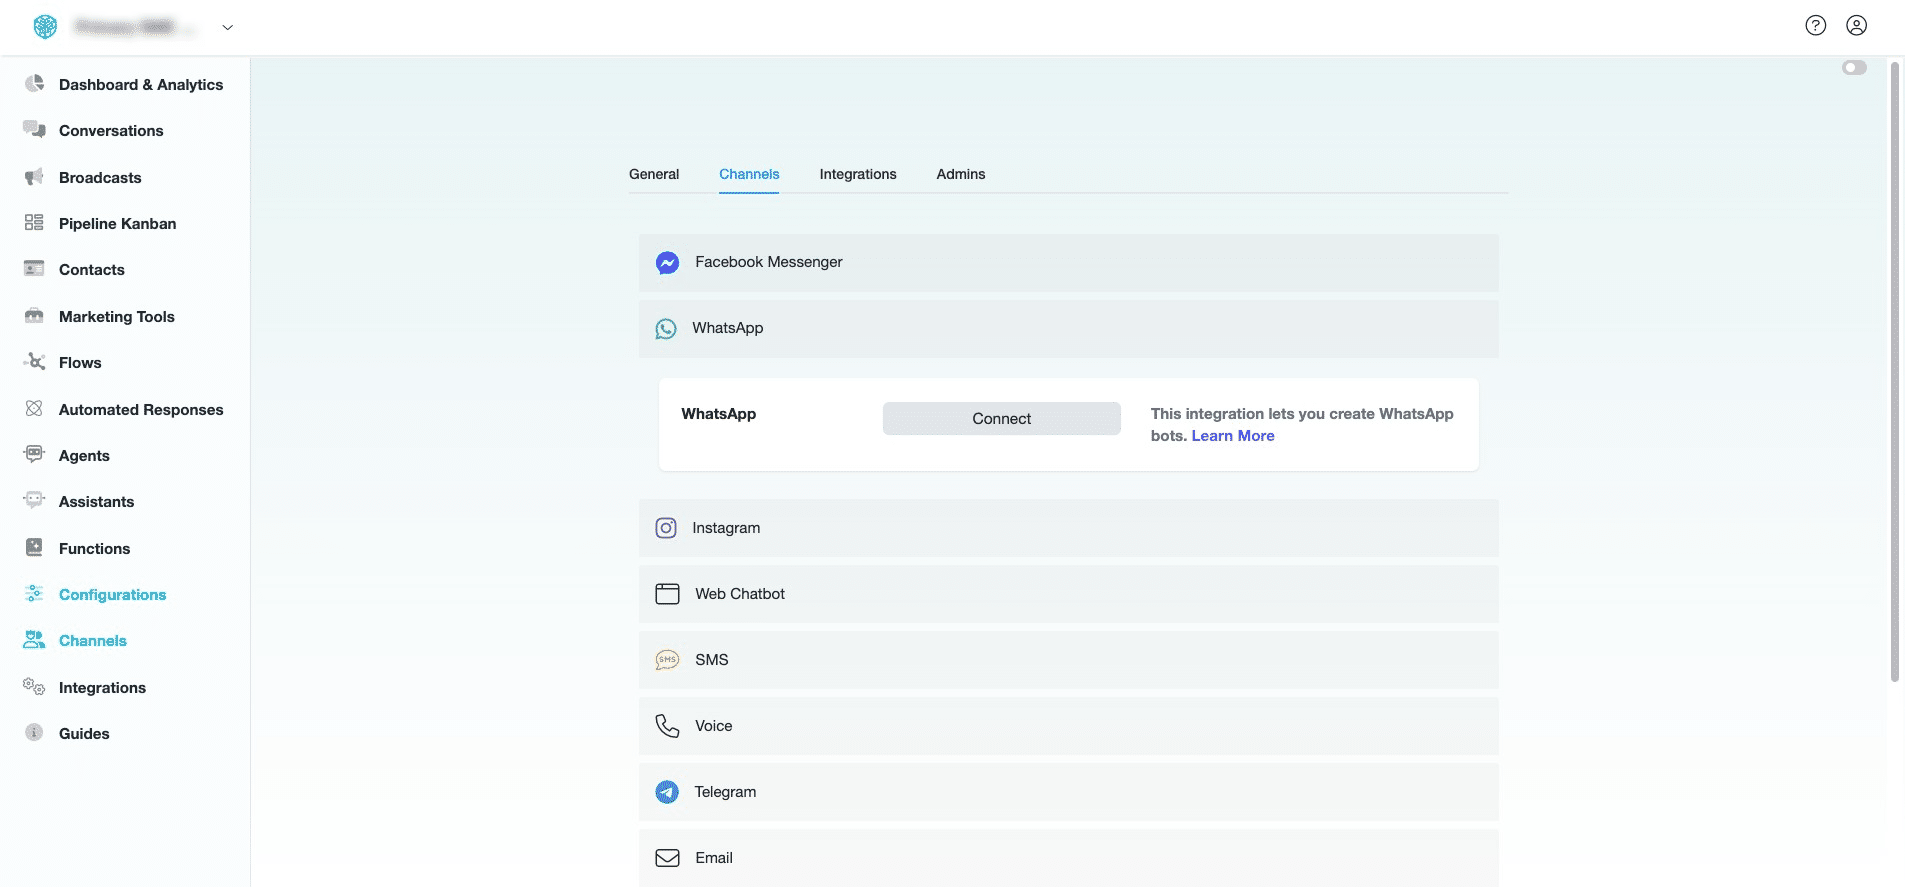Screen dimensions: 1905x887
Task: Expand the SMS channel row
Action: pyautogui.click(x=1068, y=660)
